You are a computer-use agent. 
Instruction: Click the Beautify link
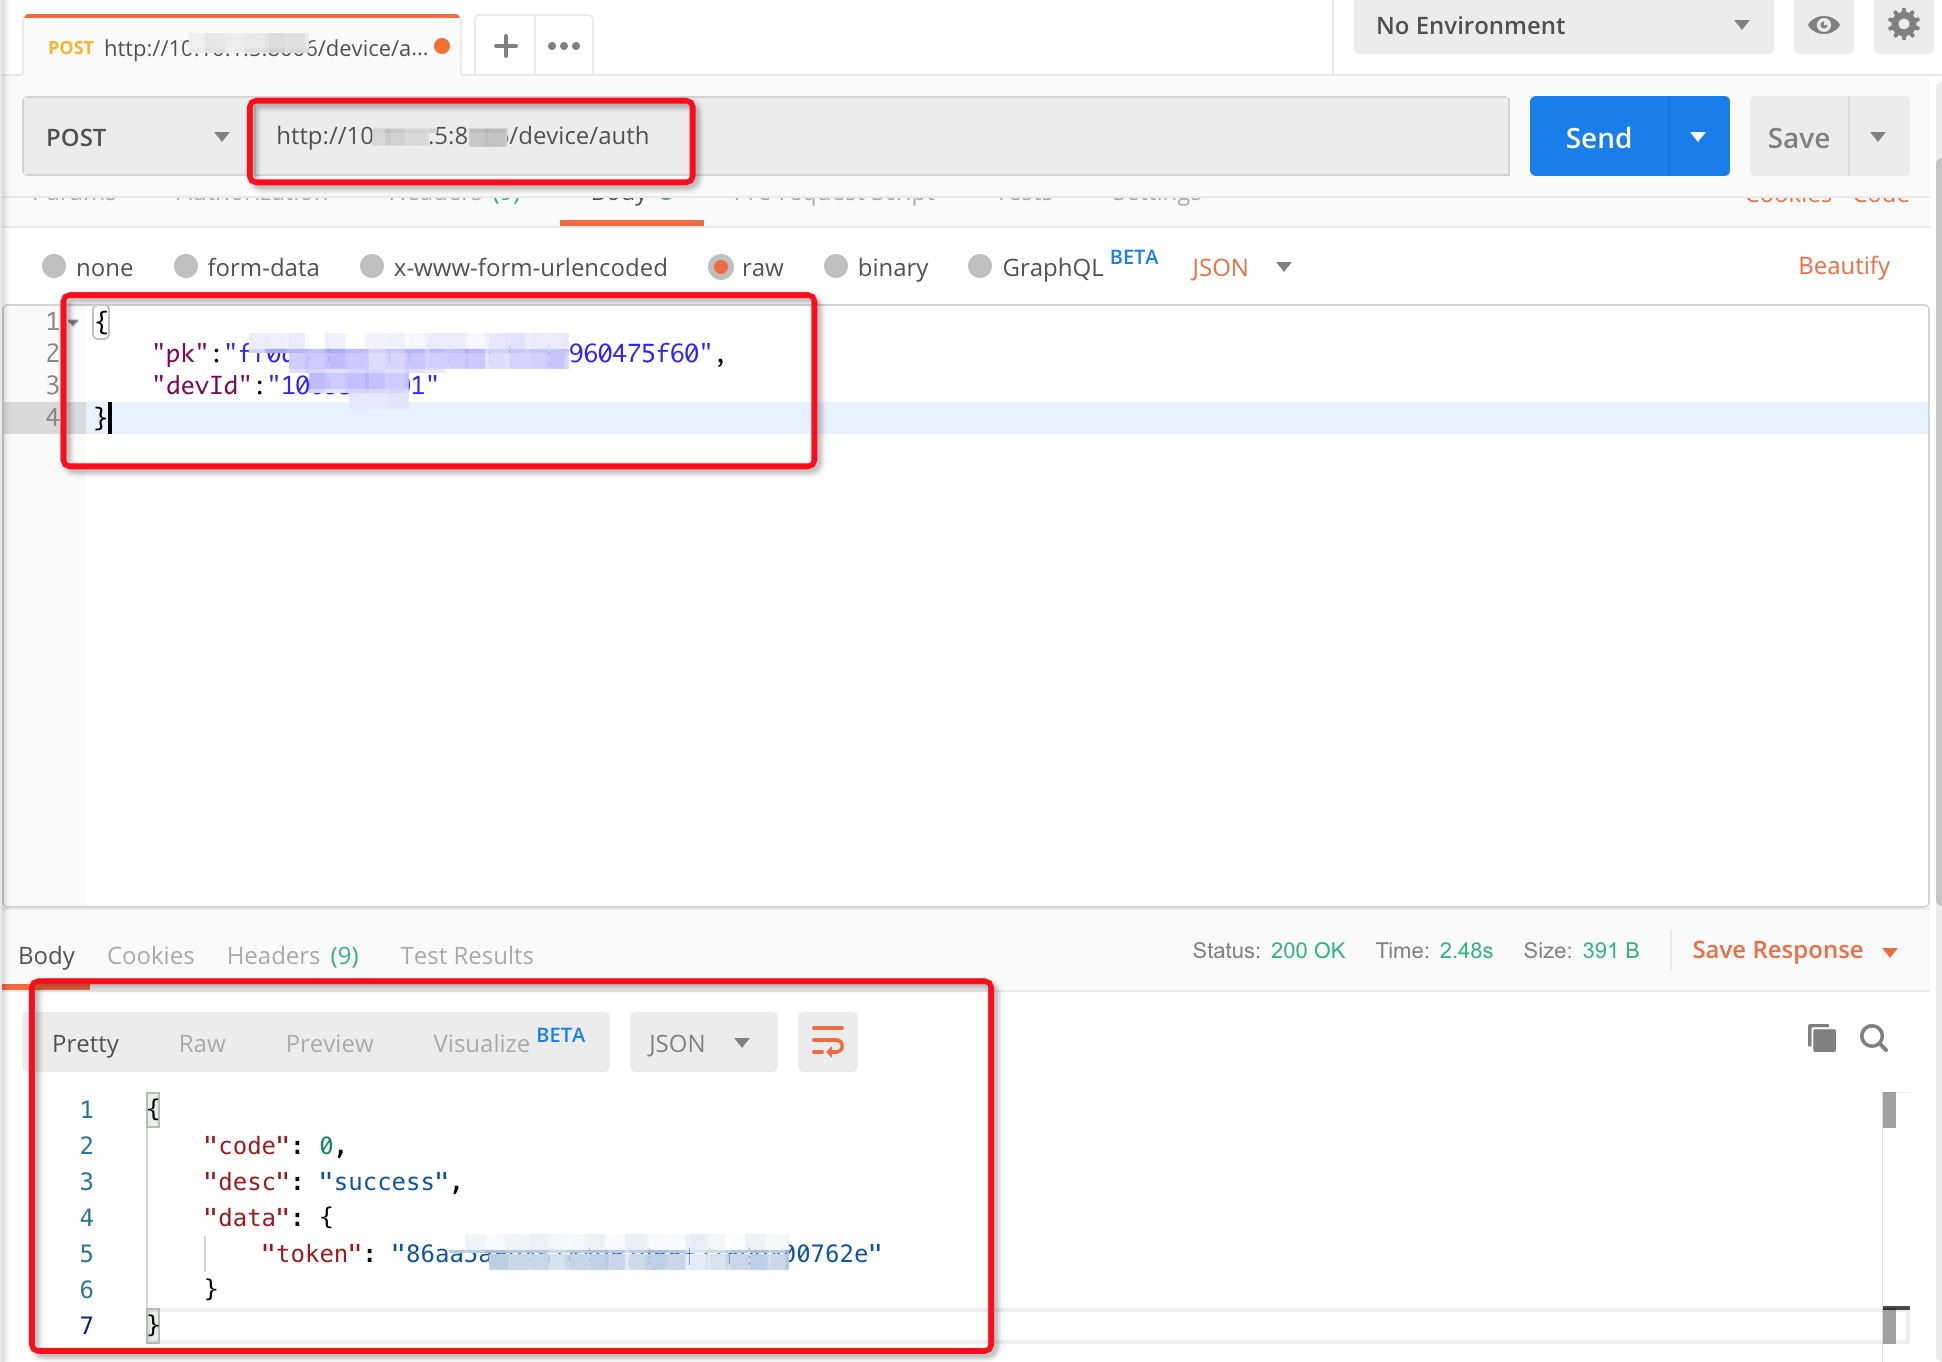coord(1843,266)
